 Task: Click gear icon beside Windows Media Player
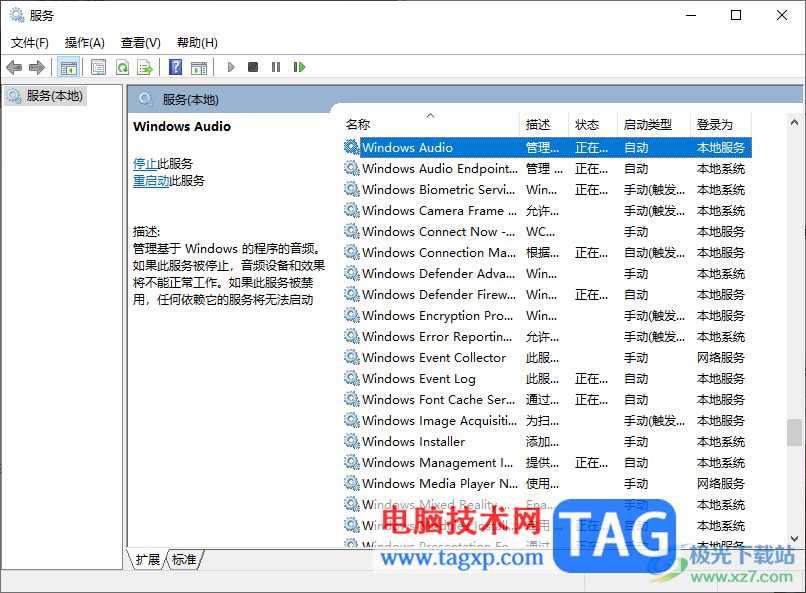[352, 484]
